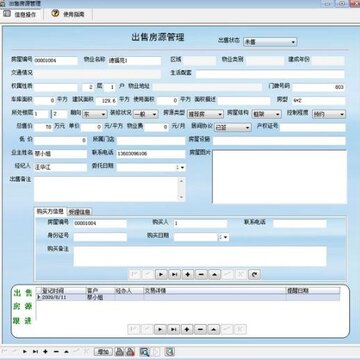Go to next listing in bottom toolbar
Screen dimensions: 360x360
point(25,351)
